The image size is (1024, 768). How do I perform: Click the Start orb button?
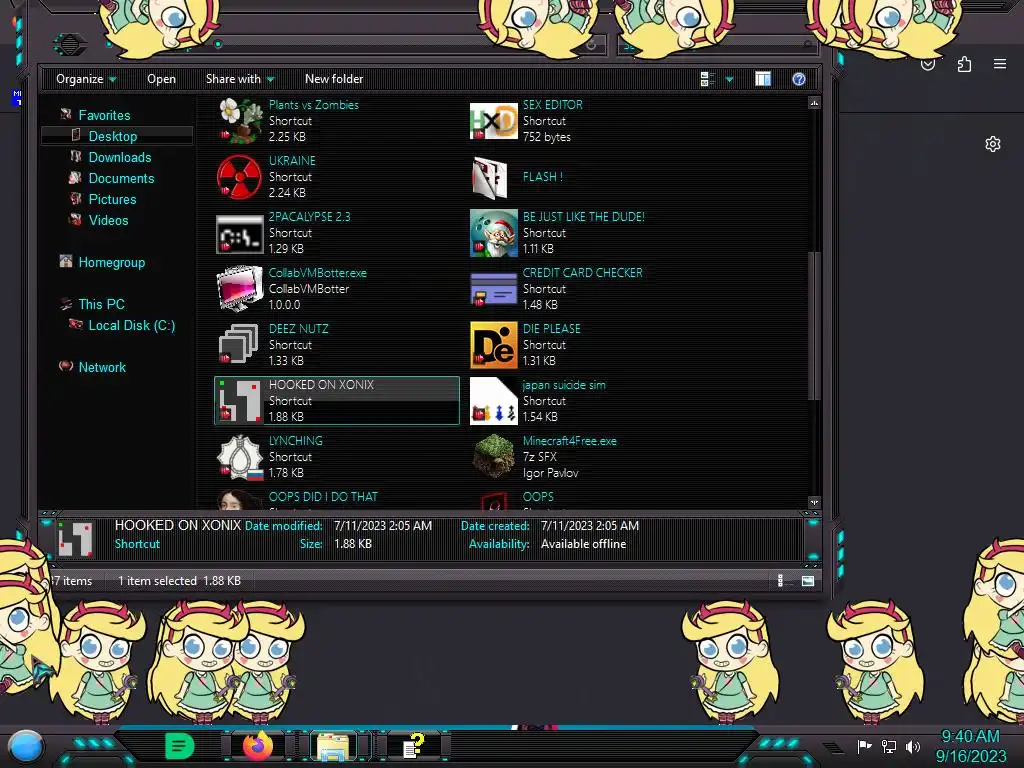26,747
